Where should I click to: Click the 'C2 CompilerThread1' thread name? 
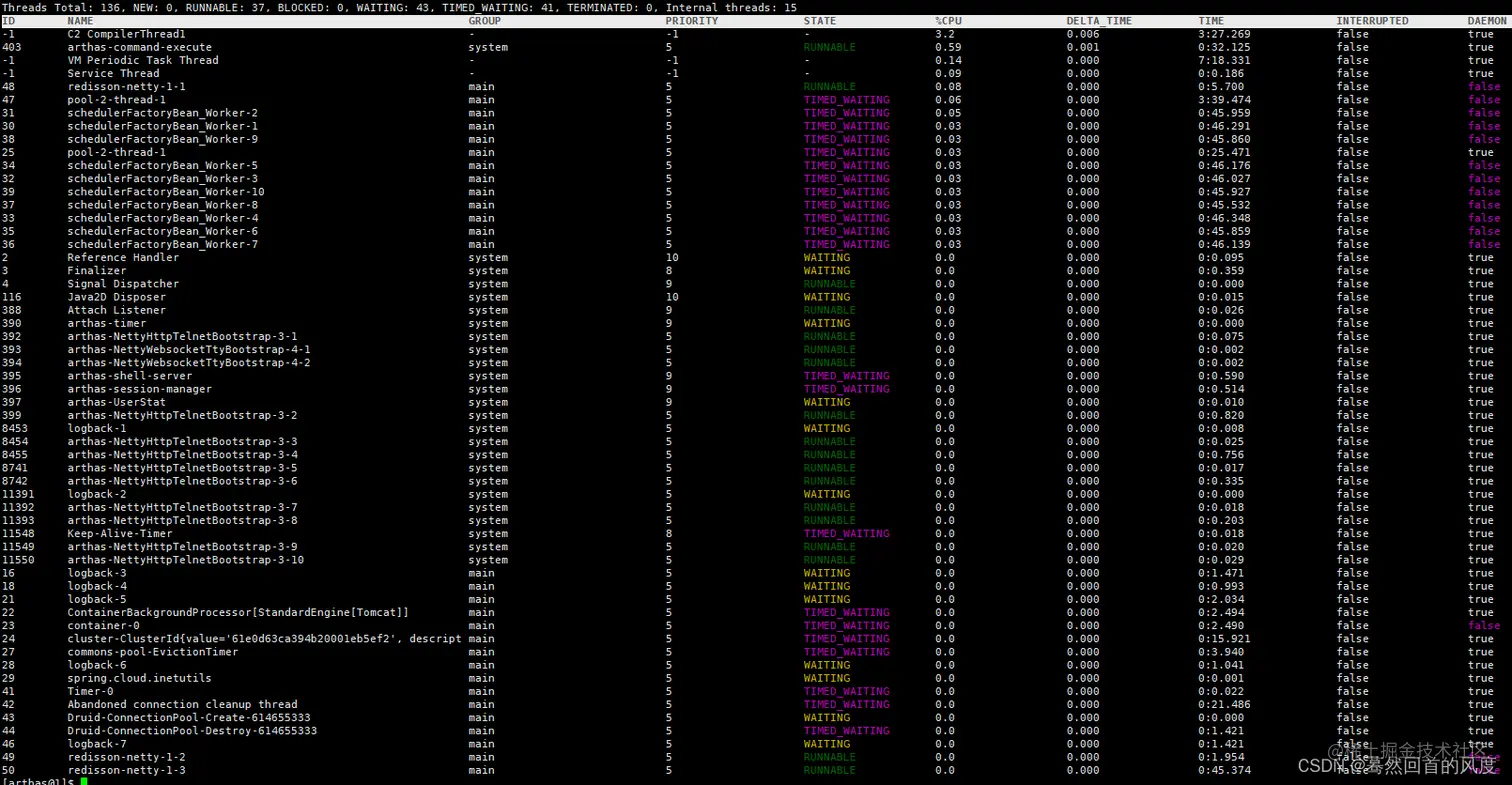(x=127, y=34)
